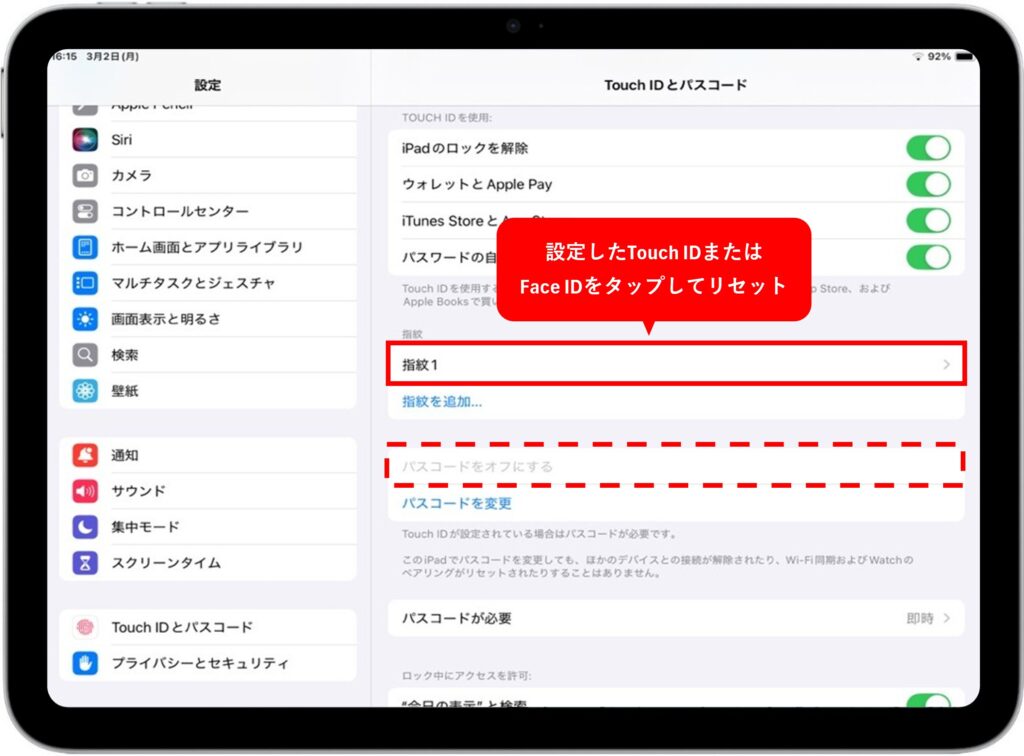Viewport: 1024px width, 756px height.
Task: Disable Wallet and Apple Pay switch
Action: [x=927, y=184]
